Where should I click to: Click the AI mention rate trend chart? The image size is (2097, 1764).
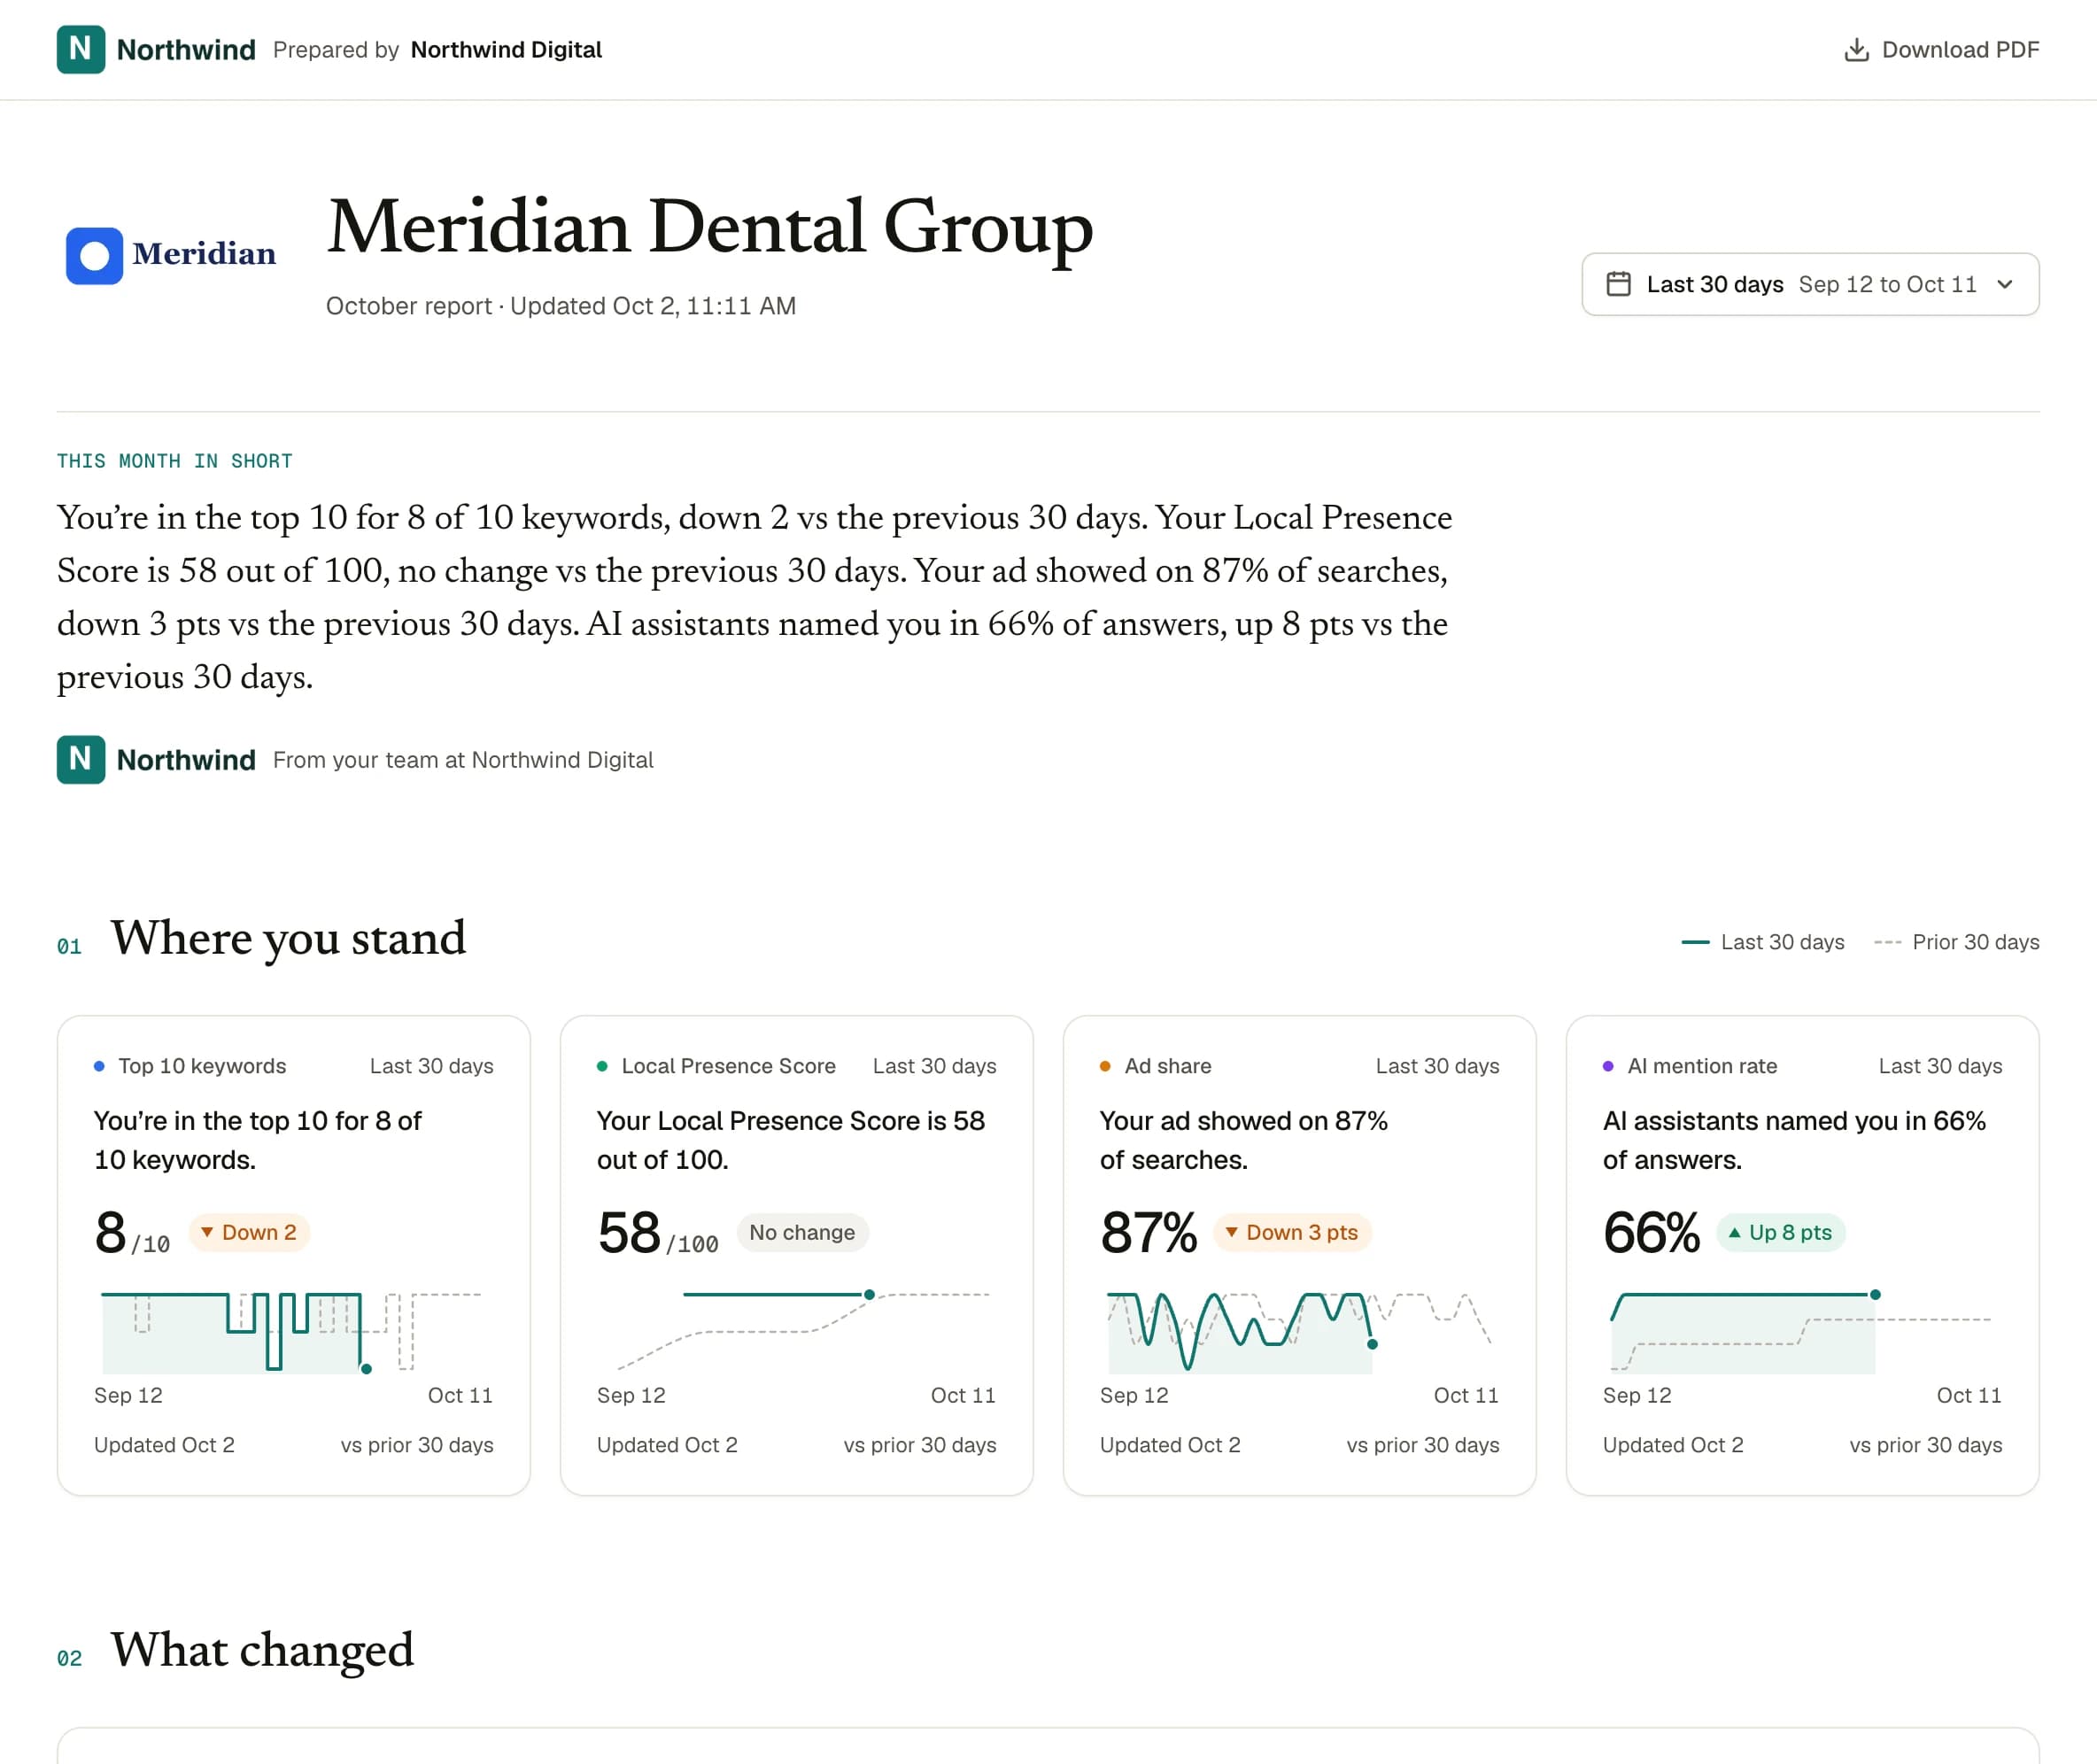coord(1802,1332)
